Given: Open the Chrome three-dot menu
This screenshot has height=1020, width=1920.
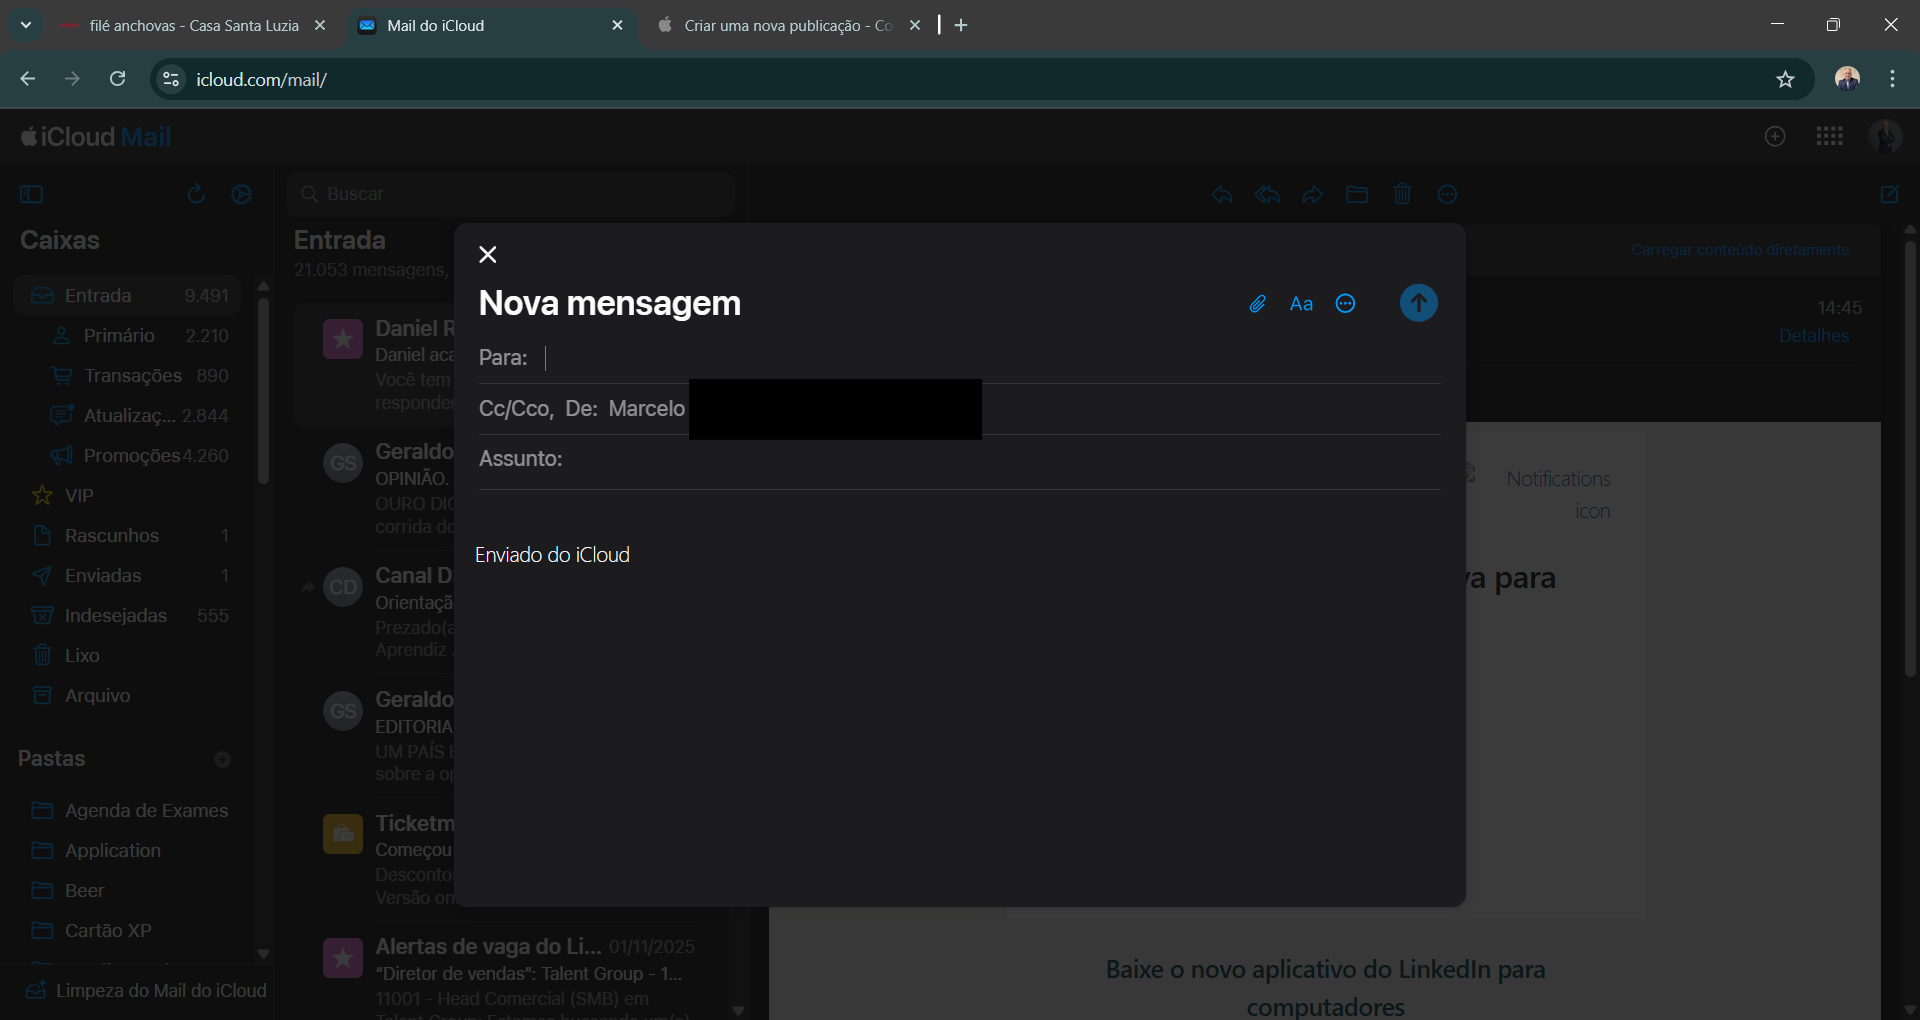Looking at the screenshot, I should [1892, 79].
